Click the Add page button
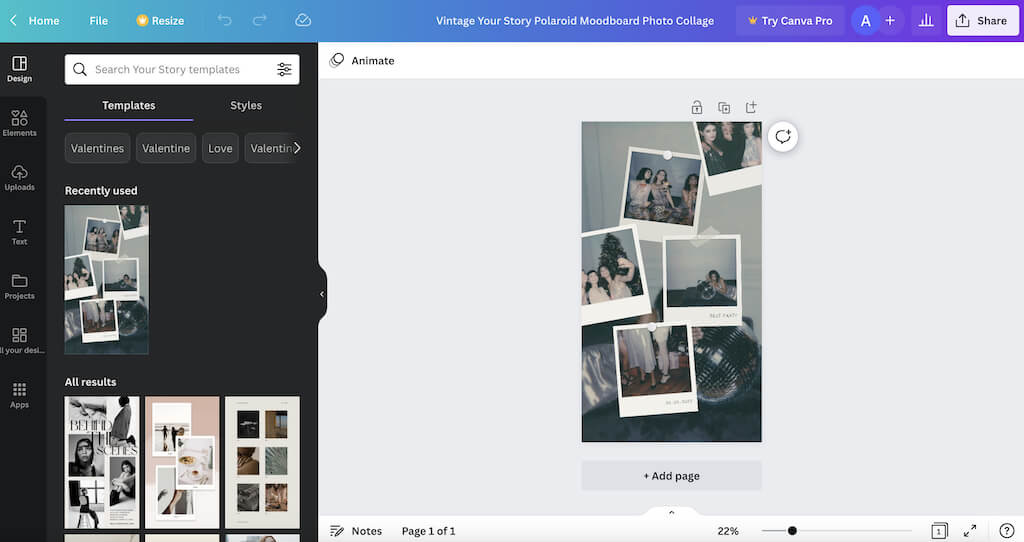1024x542 pixels. [x=671, y=476]
